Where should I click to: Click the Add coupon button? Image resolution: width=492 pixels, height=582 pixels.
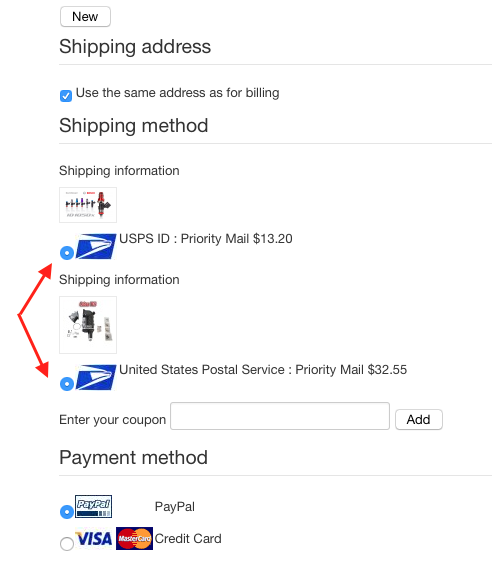click(419, 419)
